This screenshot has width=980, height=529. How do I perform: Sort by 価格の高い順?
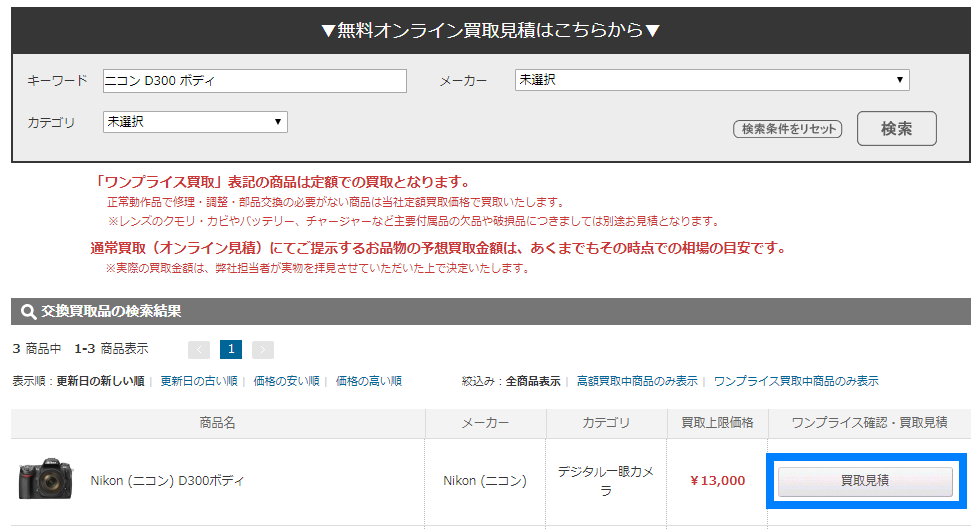(x=369, y=381)
